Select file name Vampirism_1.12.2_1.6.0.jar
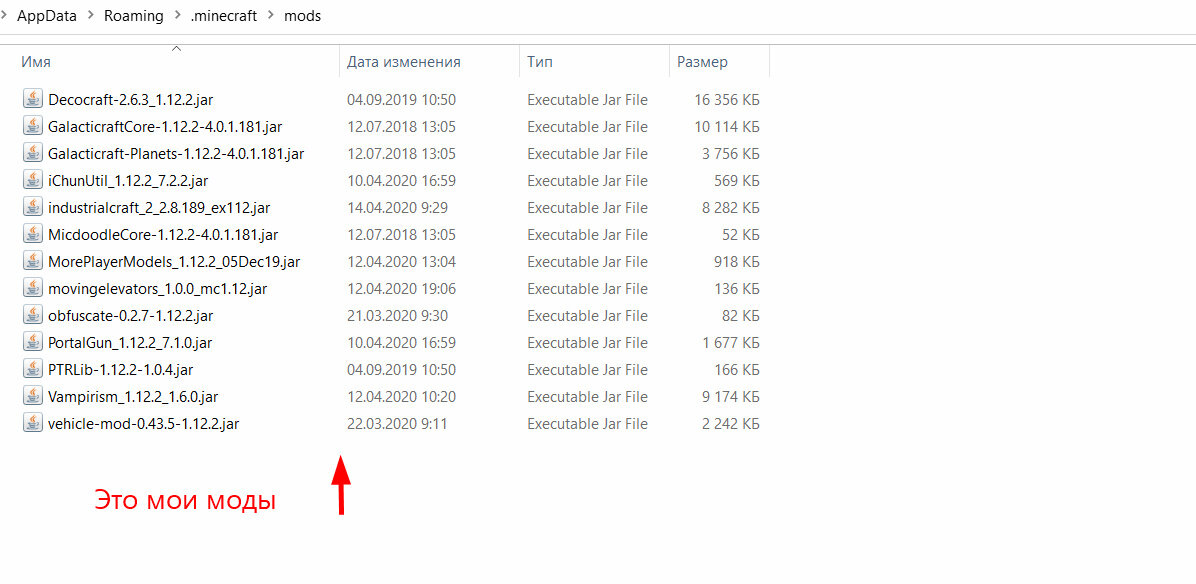Viewport: 1196px width, 584px height. click(x=133, y=396)
